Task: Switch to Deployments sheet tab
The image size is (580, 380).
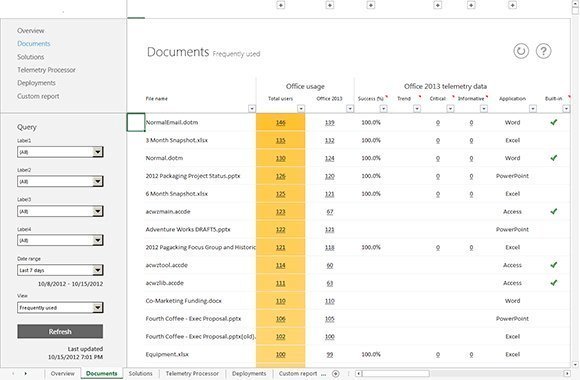Action: (x=249, y=374)
